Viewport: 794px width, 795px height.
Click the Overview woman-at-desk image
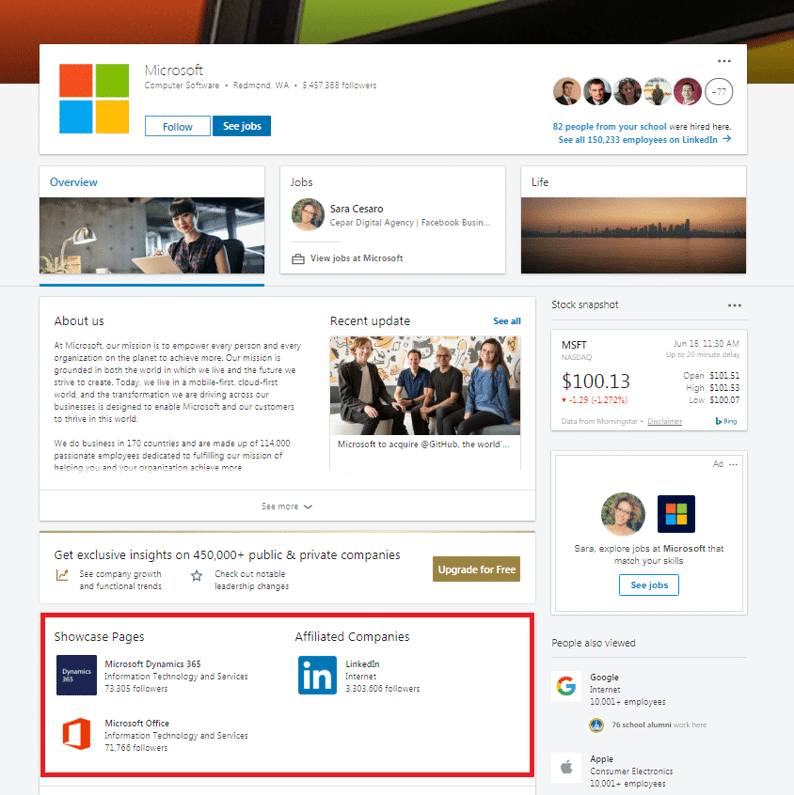[x=152, y=235]
